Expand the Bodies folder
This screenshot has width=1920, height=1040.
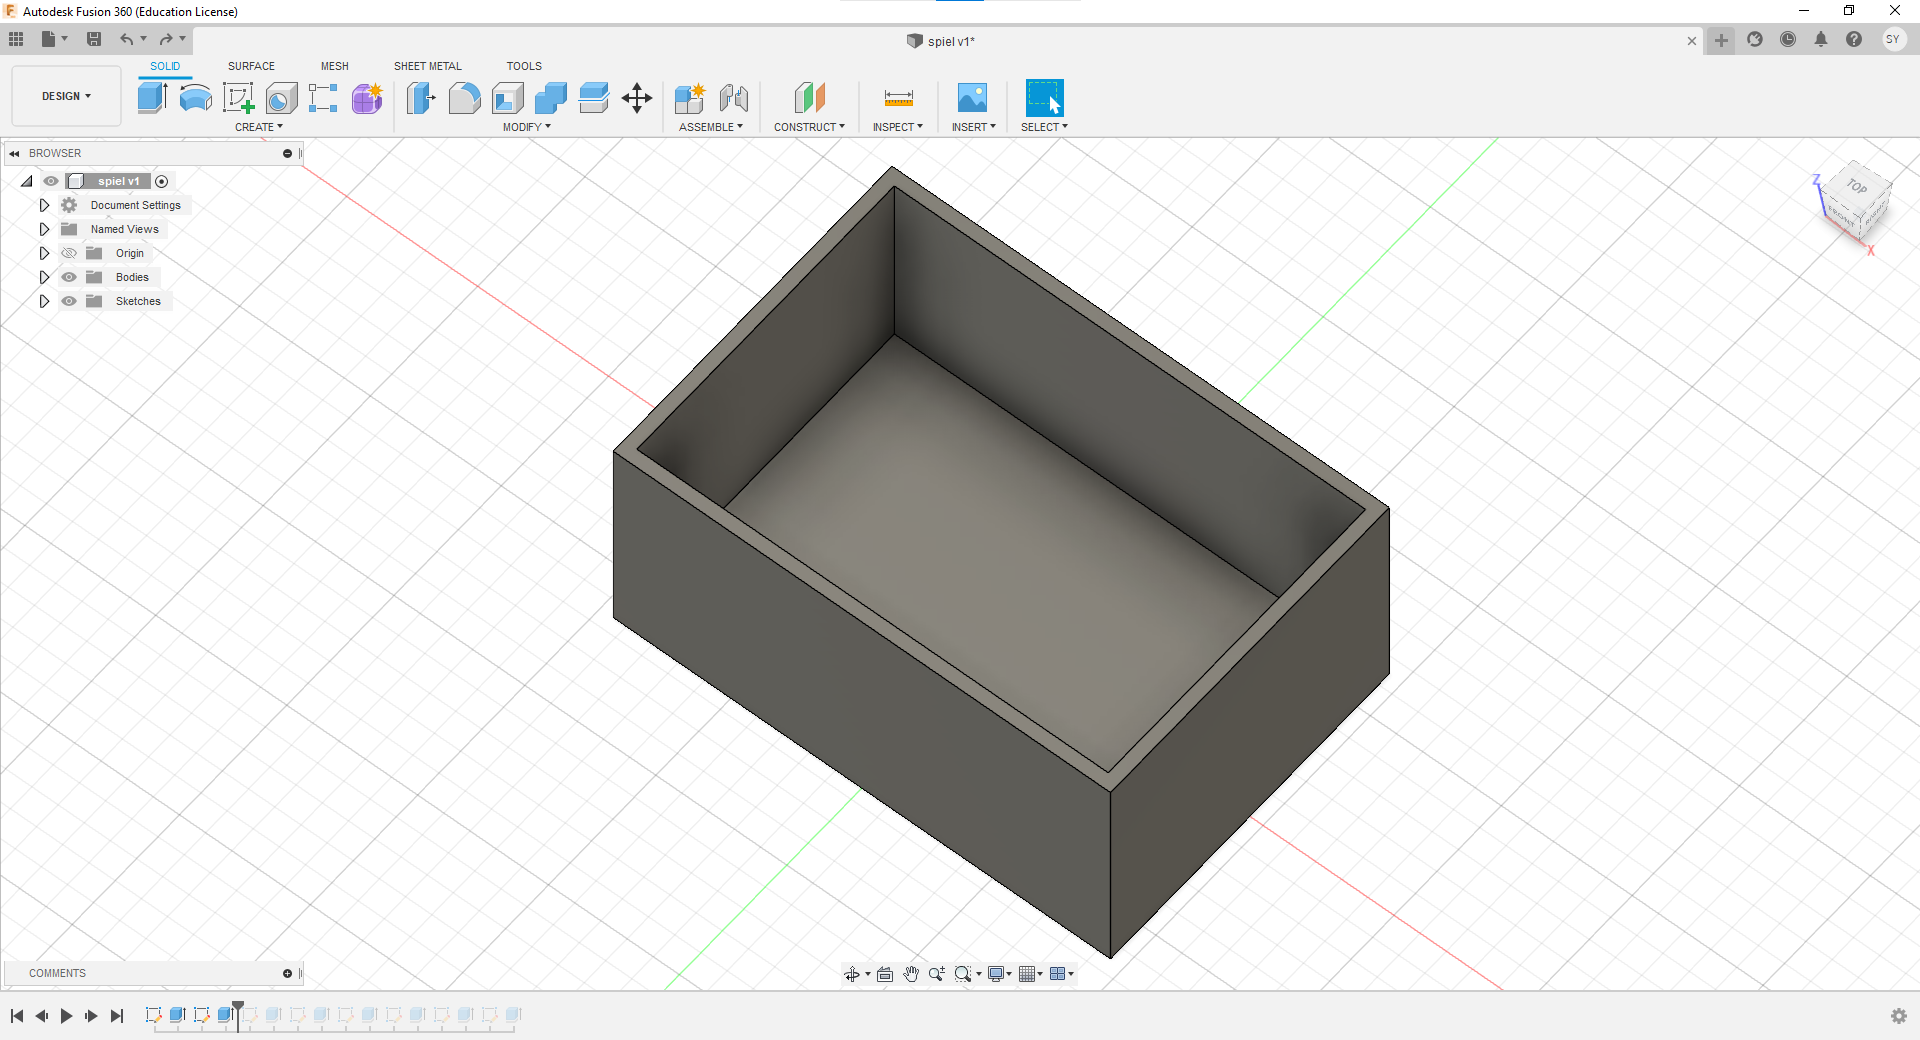44,277
